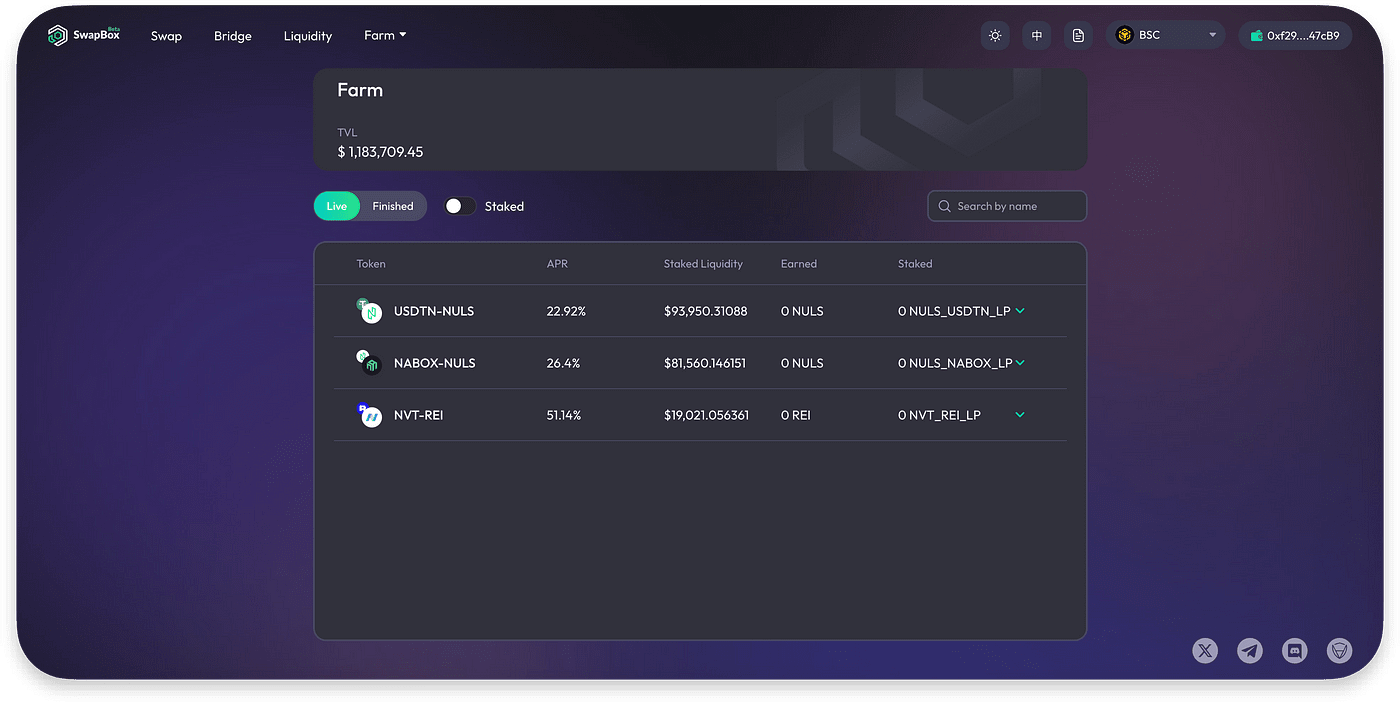Viewport: 1400px width, 707px height.
Task: Click the Earned column header
Action: (799, 264)
